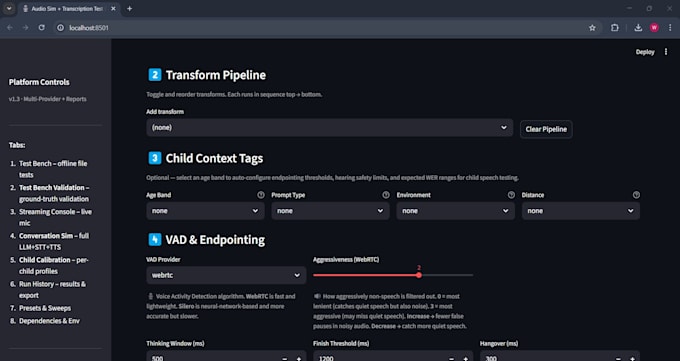Increase Thinking Window with plus button
The height and width of the screenshot is (361, 680).
(299, 358)
